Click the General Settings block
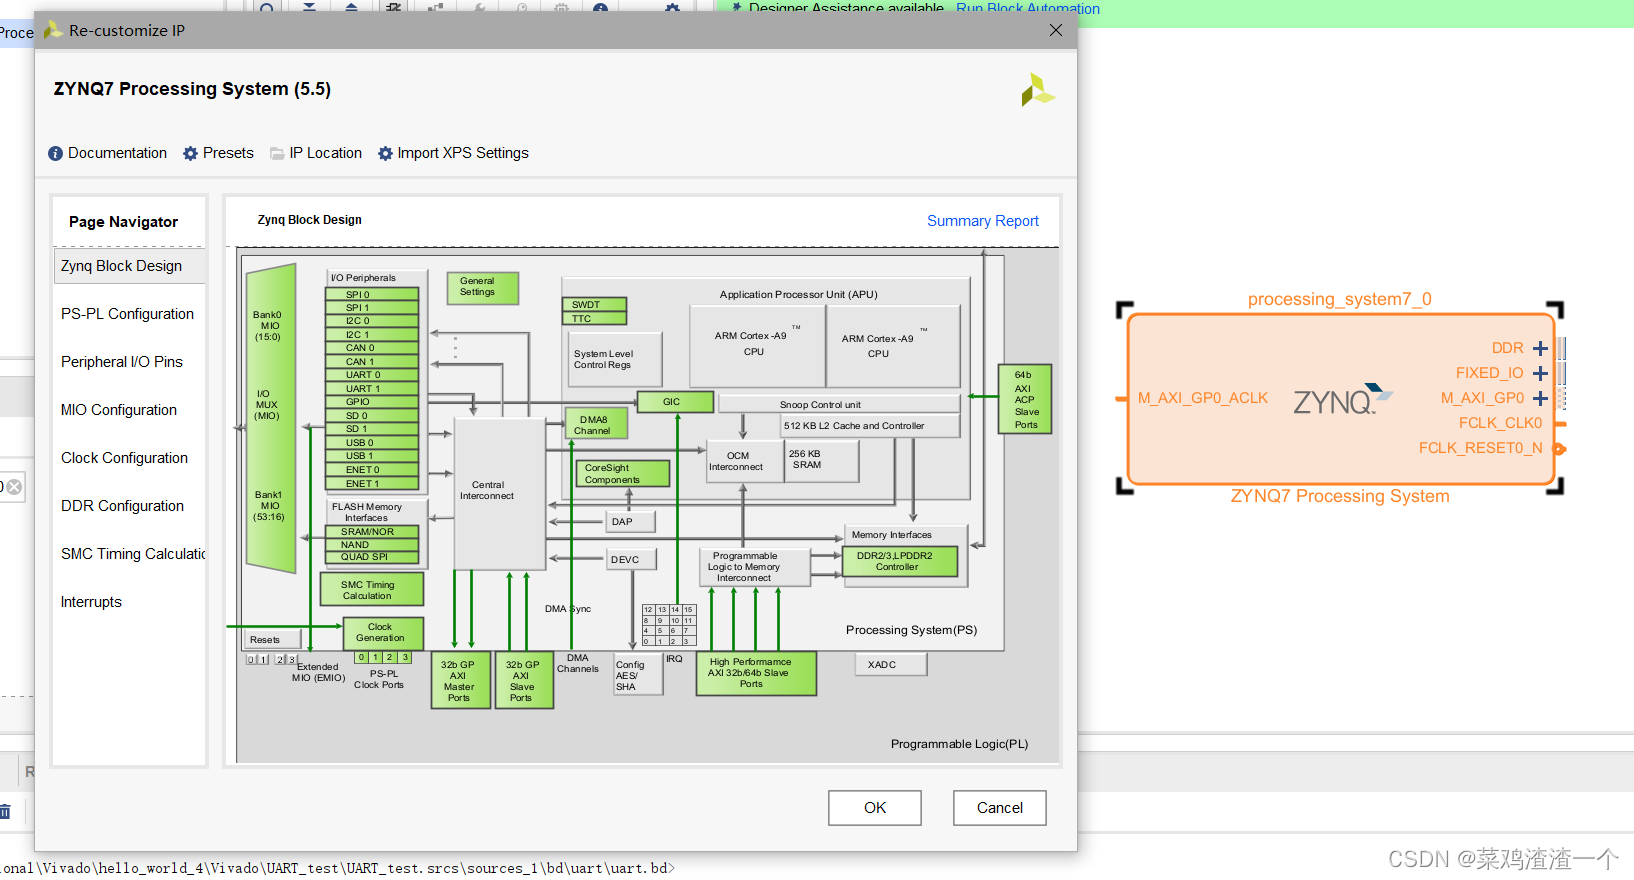Image resolution: width=1634 pixels, height=880 pixels. [x=483, y=288]
